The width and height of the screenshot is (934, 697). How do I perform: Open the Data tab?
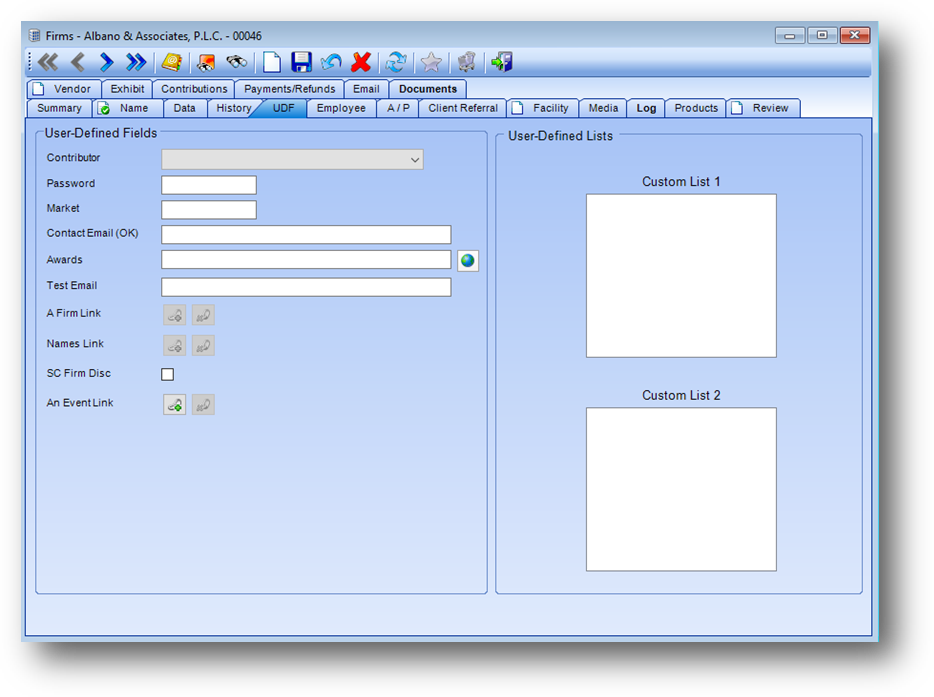tap(185, 108)
